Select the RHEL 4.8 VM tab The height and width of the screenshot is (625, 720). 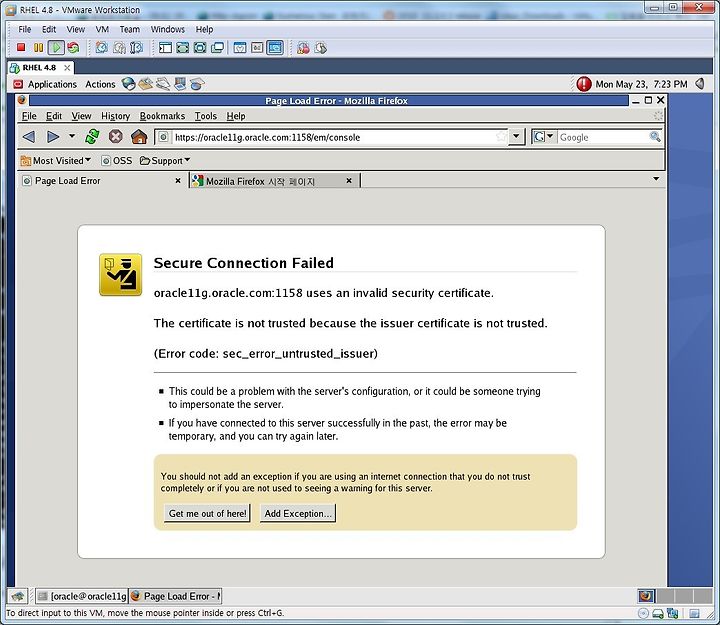(39, 68)
